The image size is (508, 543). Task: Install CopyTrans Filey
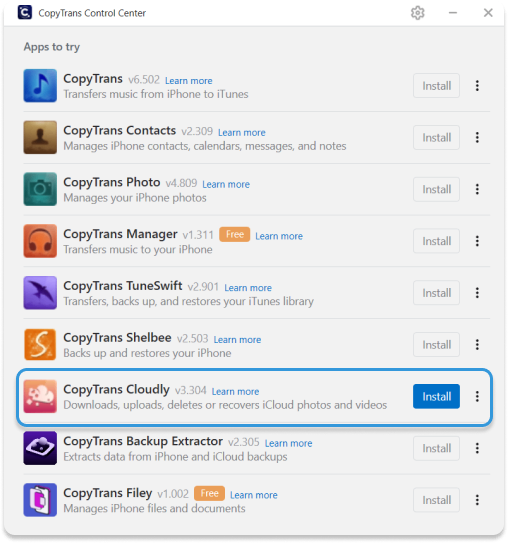click(436, 500)
